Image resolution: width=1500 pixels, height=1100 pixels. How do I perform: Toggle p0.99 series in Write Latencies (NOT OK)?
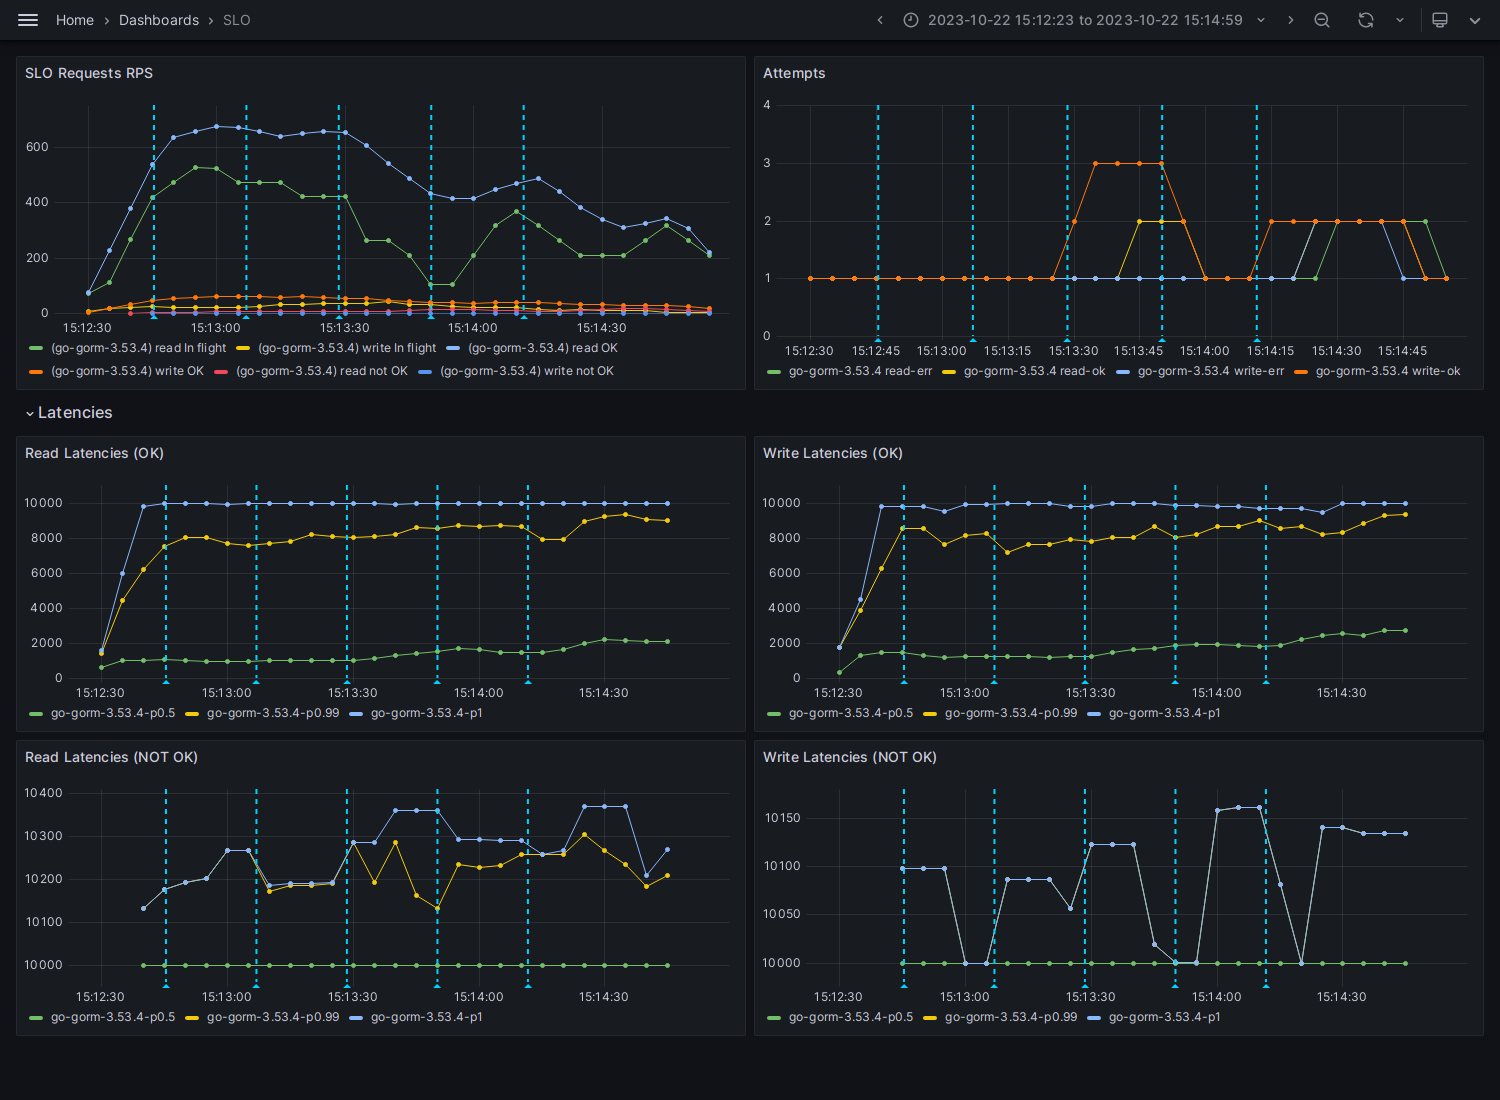[x=1011, y=1017]
